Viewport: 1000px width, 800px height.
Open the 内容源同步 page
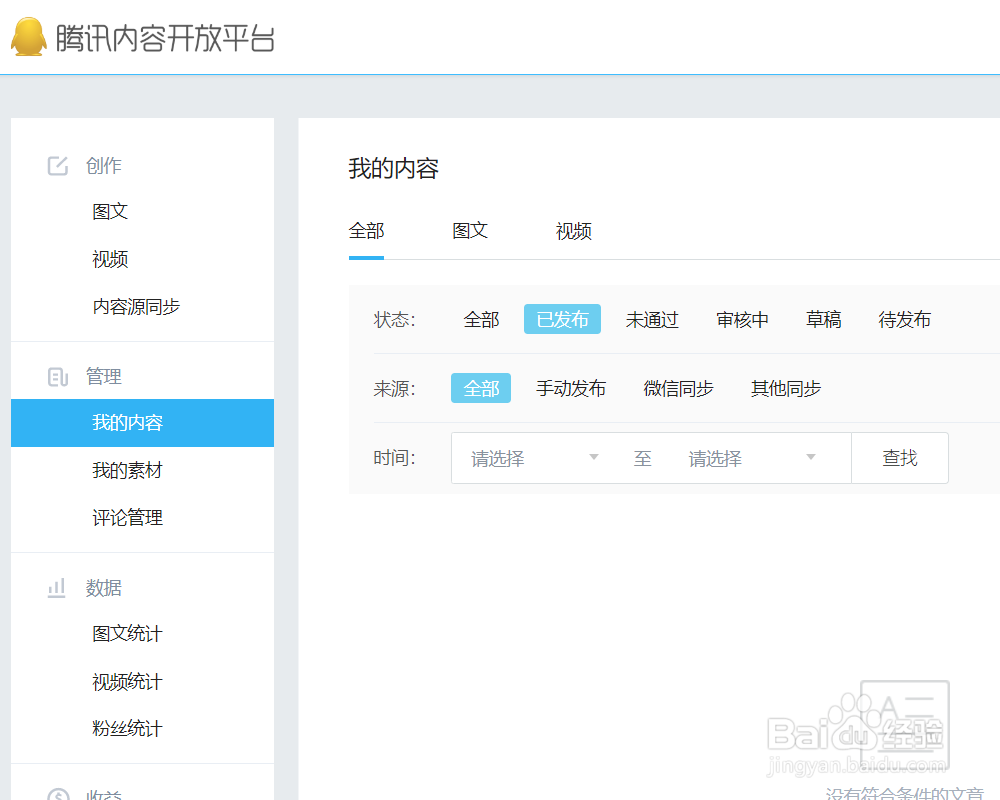pyautogui.click(x=135, y=307)
